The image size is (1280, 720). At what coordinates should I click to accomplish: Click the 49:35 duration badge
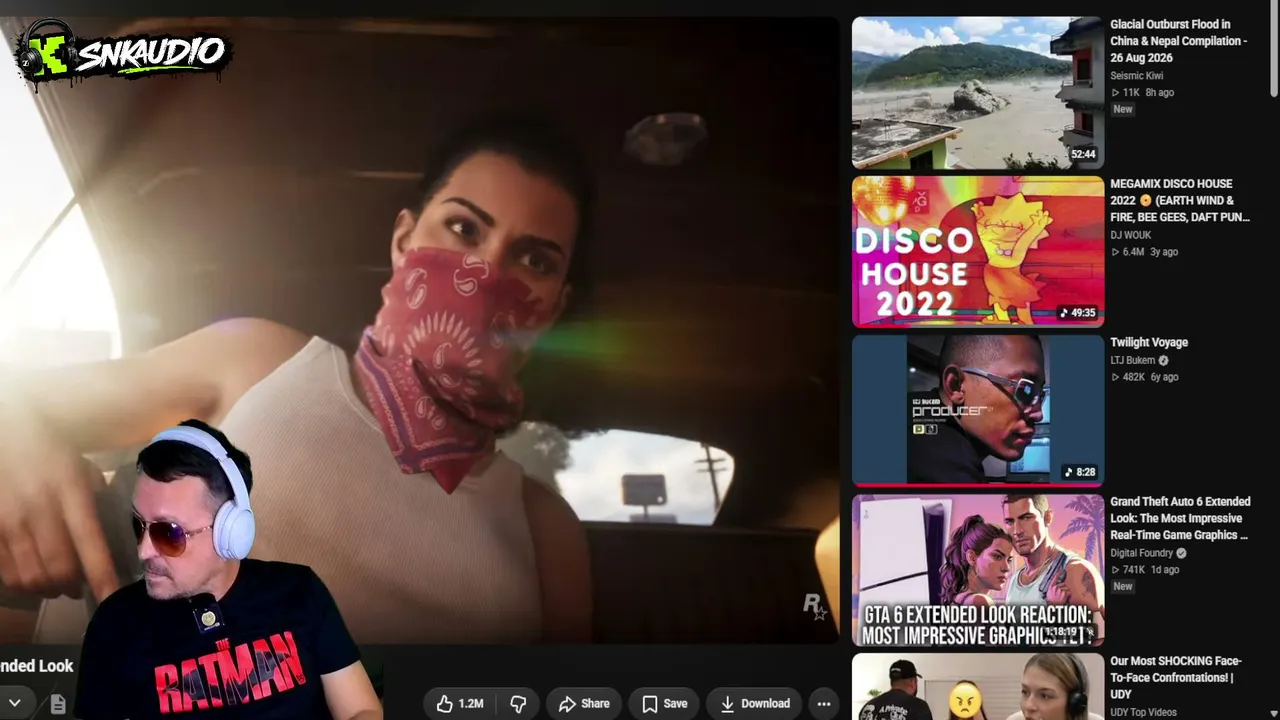coord(1078,313)
